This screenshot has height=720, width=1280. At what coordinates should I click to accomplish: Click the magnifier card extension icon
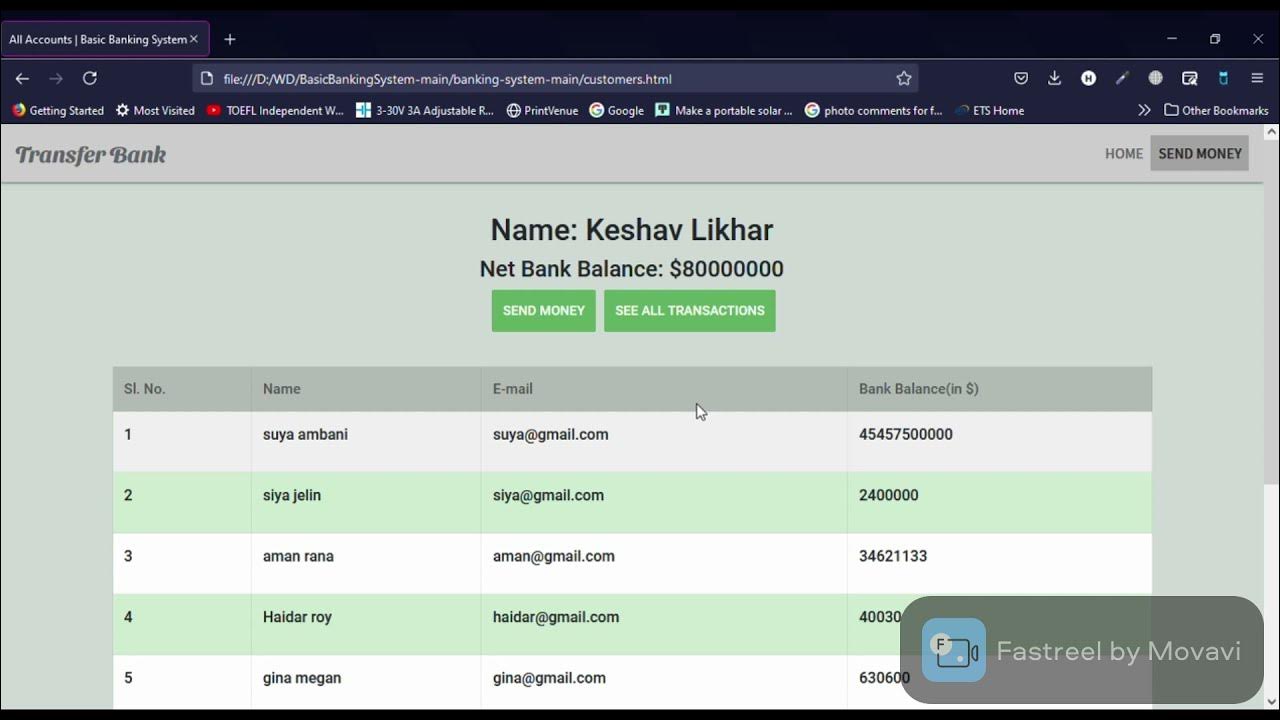coord(1190,78)
